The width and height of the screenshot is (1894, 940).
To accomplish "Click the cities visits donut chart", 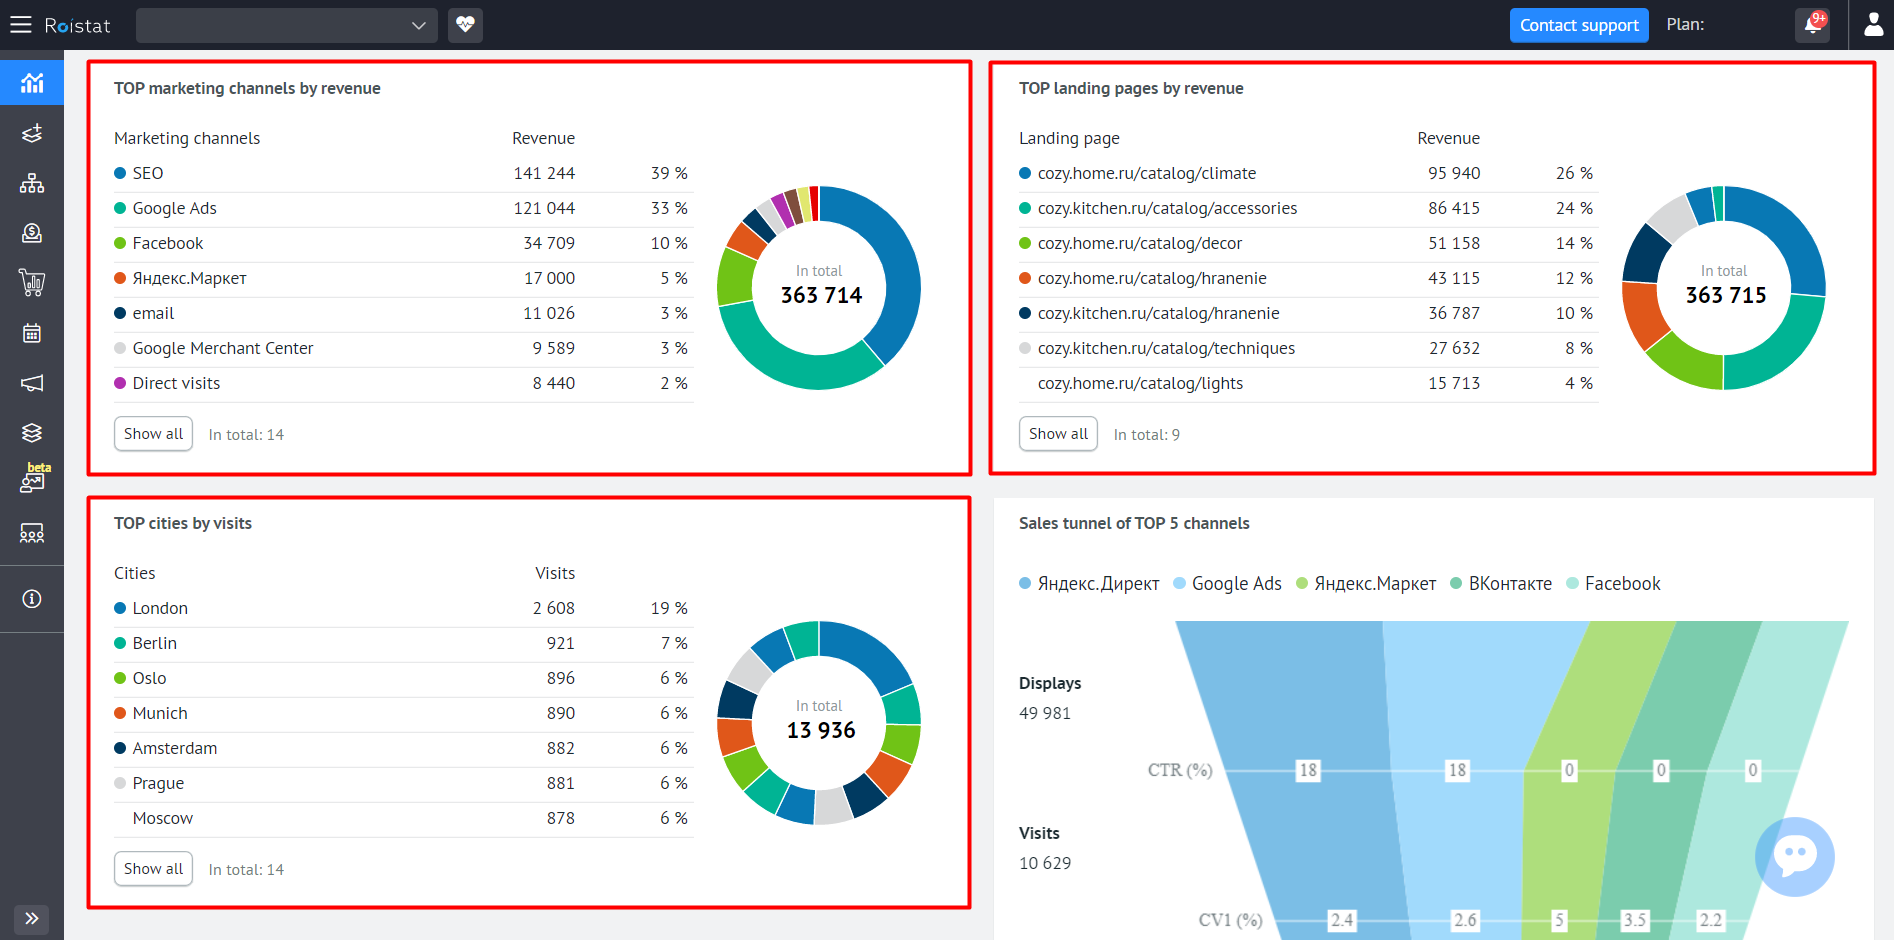I will tap(819, 722).
